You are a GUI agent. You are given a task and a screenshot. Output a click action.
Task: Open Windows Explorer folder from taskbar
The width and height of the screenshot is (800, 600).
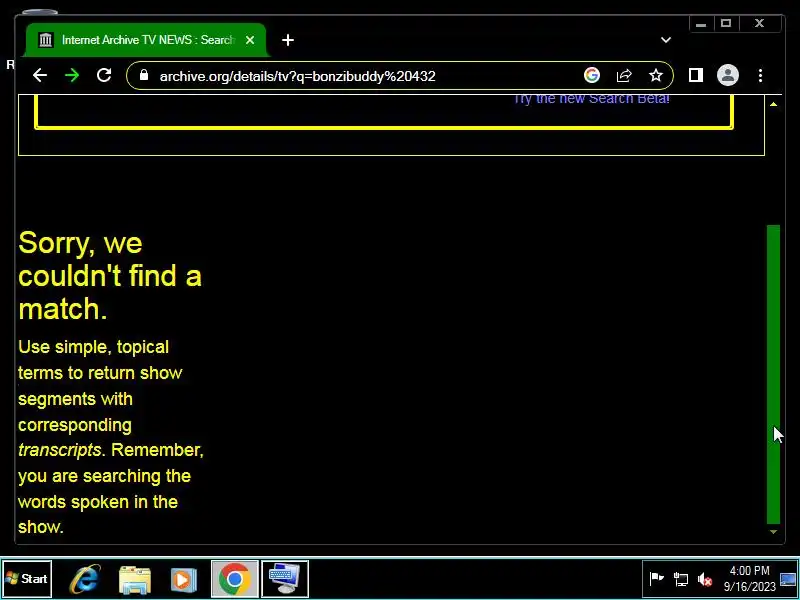135,579
